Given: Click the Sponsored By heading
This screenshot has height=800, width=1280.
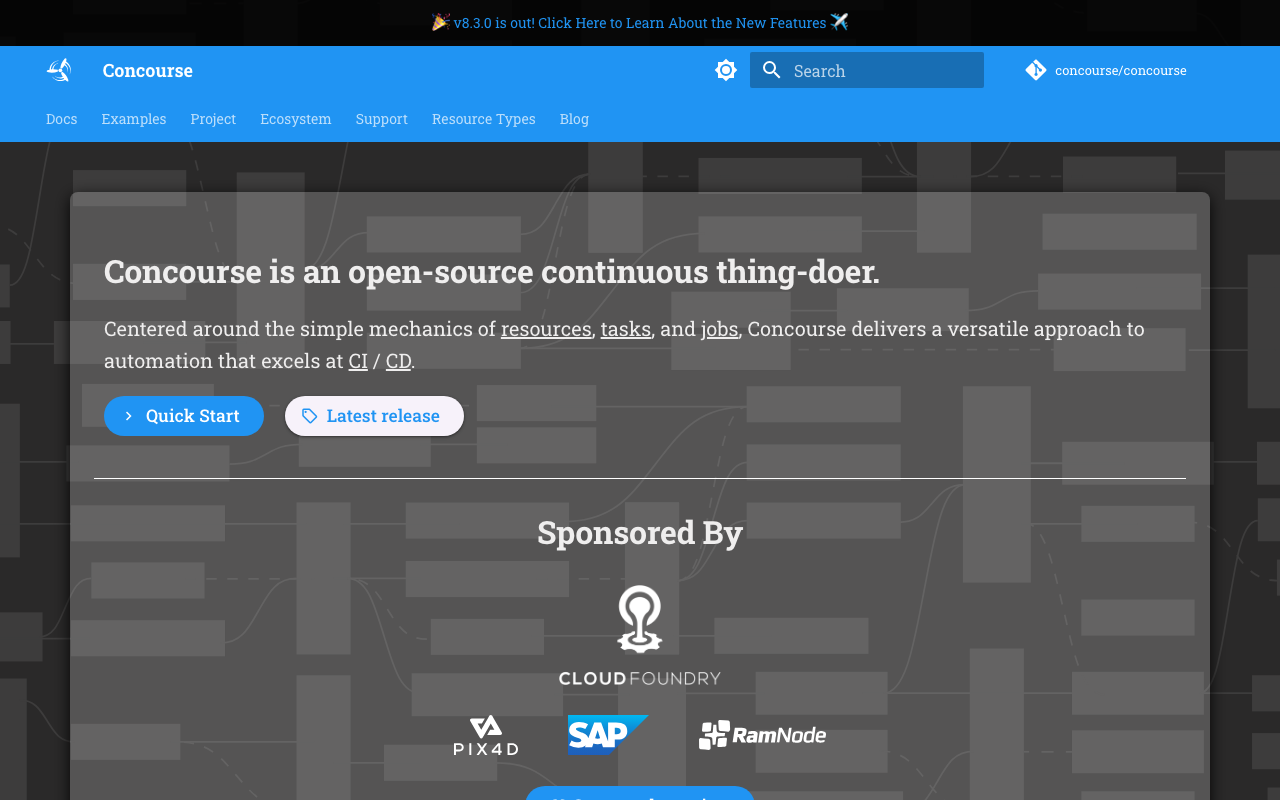Looking at the screenshot, I should click(640, 532).
